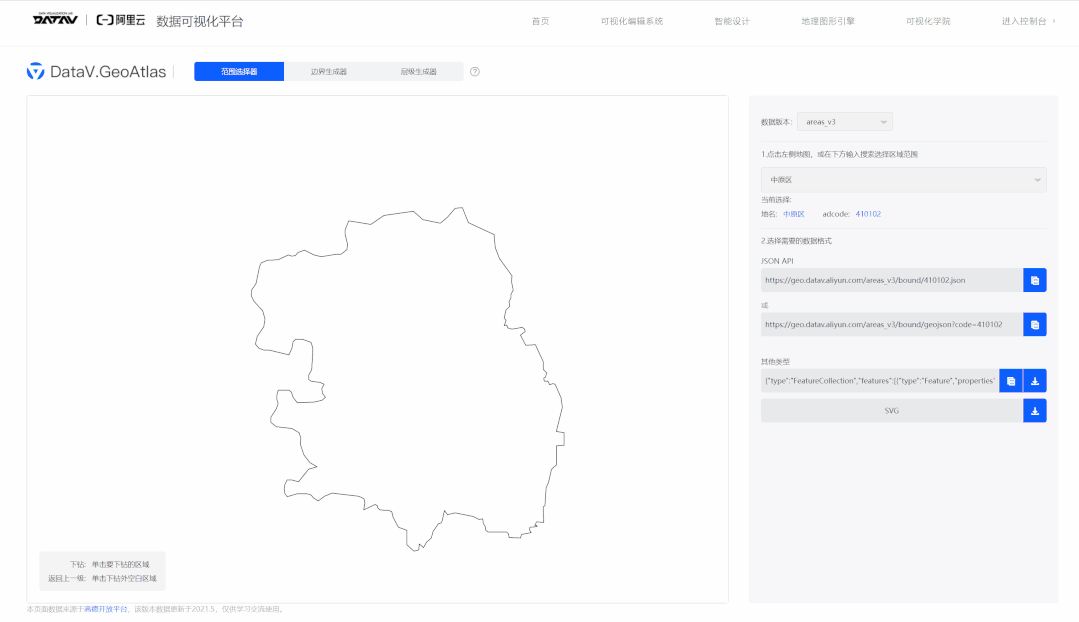
Task: Copy the GeoJSON query URL
Action: (x=1034, y=324)
